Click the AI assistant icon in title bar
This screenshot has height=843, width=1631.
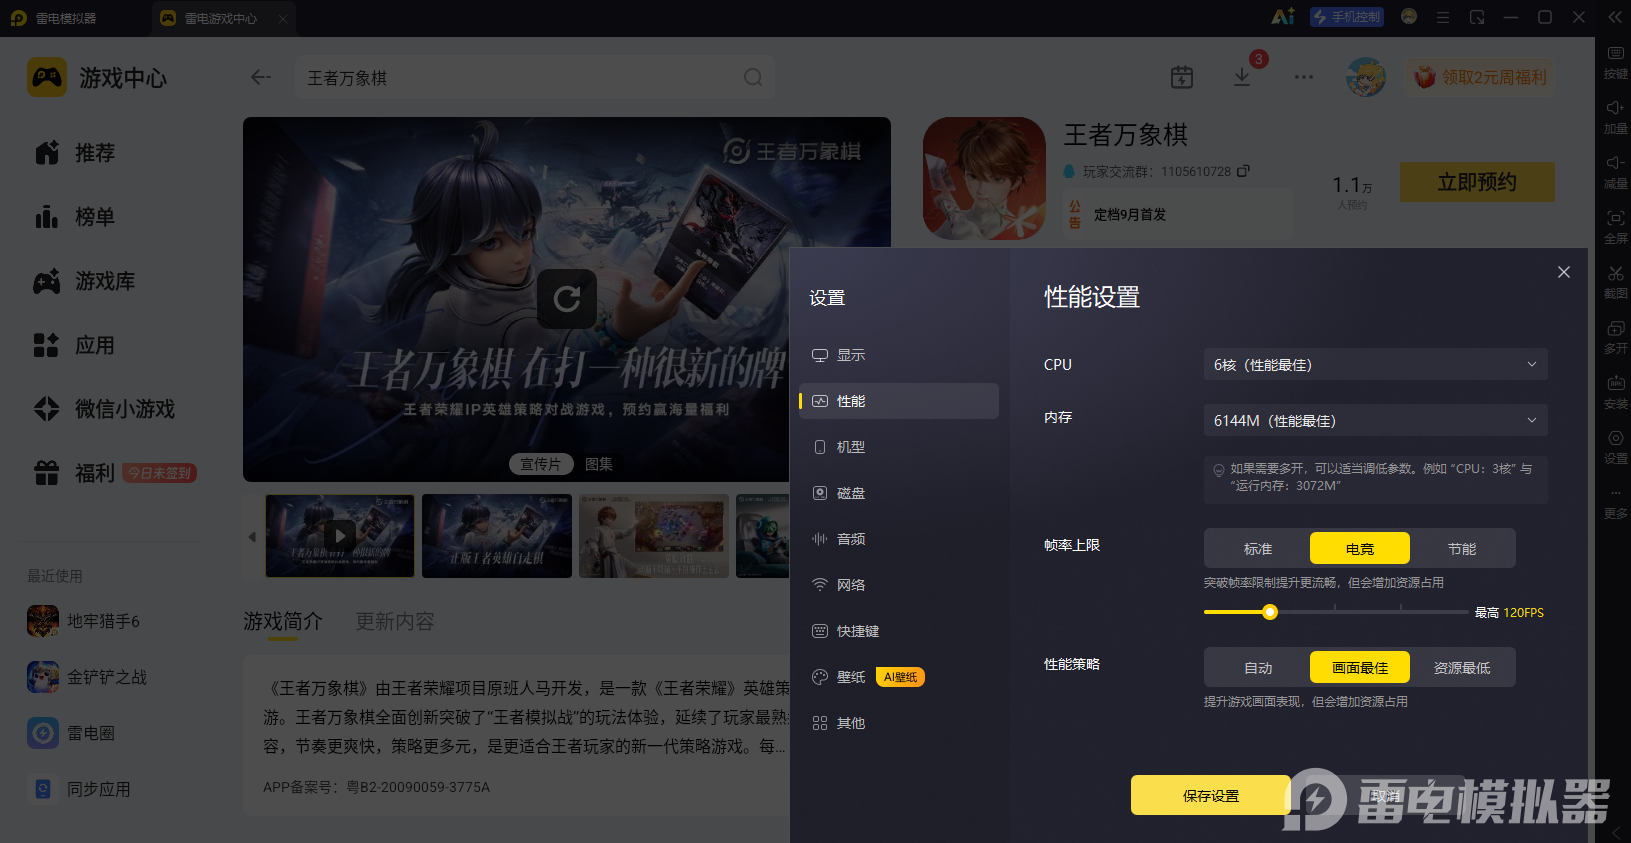pyautogui.click(x=1282, y=17)
